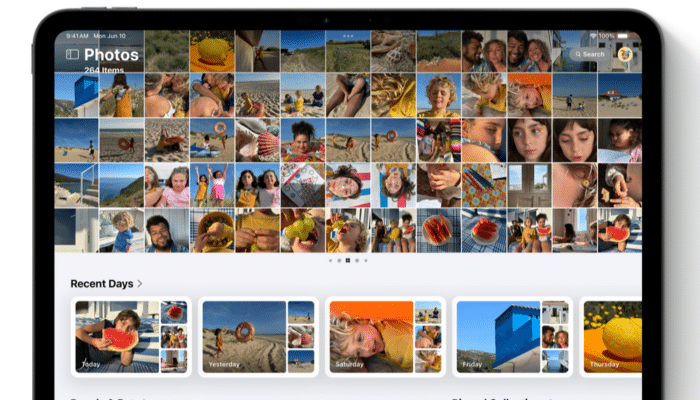Expand Recent Days with its chevron

(x=140, y=283)
